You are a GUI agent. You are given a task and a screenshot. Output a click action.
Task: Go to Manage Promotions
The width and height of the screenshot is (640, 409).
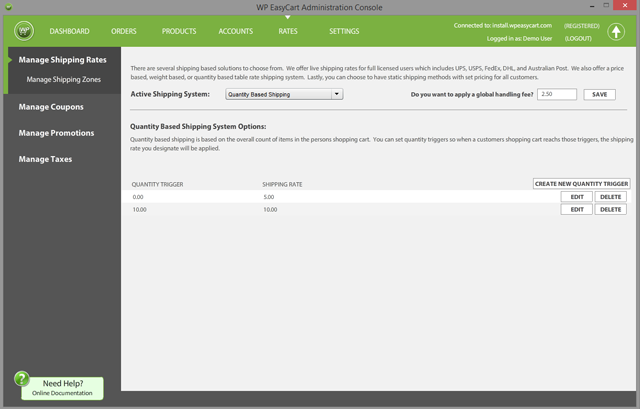coord(57,133)
